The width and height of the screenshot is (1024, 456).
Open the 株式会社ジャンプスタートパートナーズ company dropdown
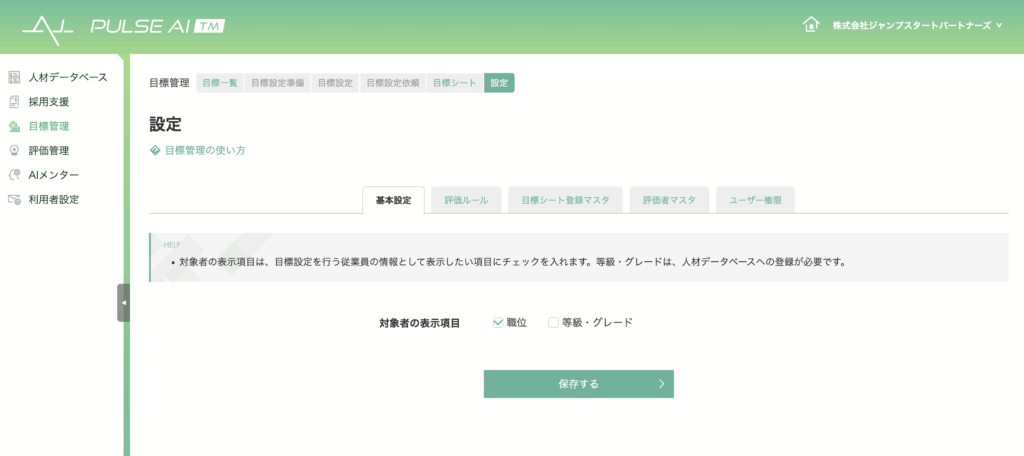[916, 25]
